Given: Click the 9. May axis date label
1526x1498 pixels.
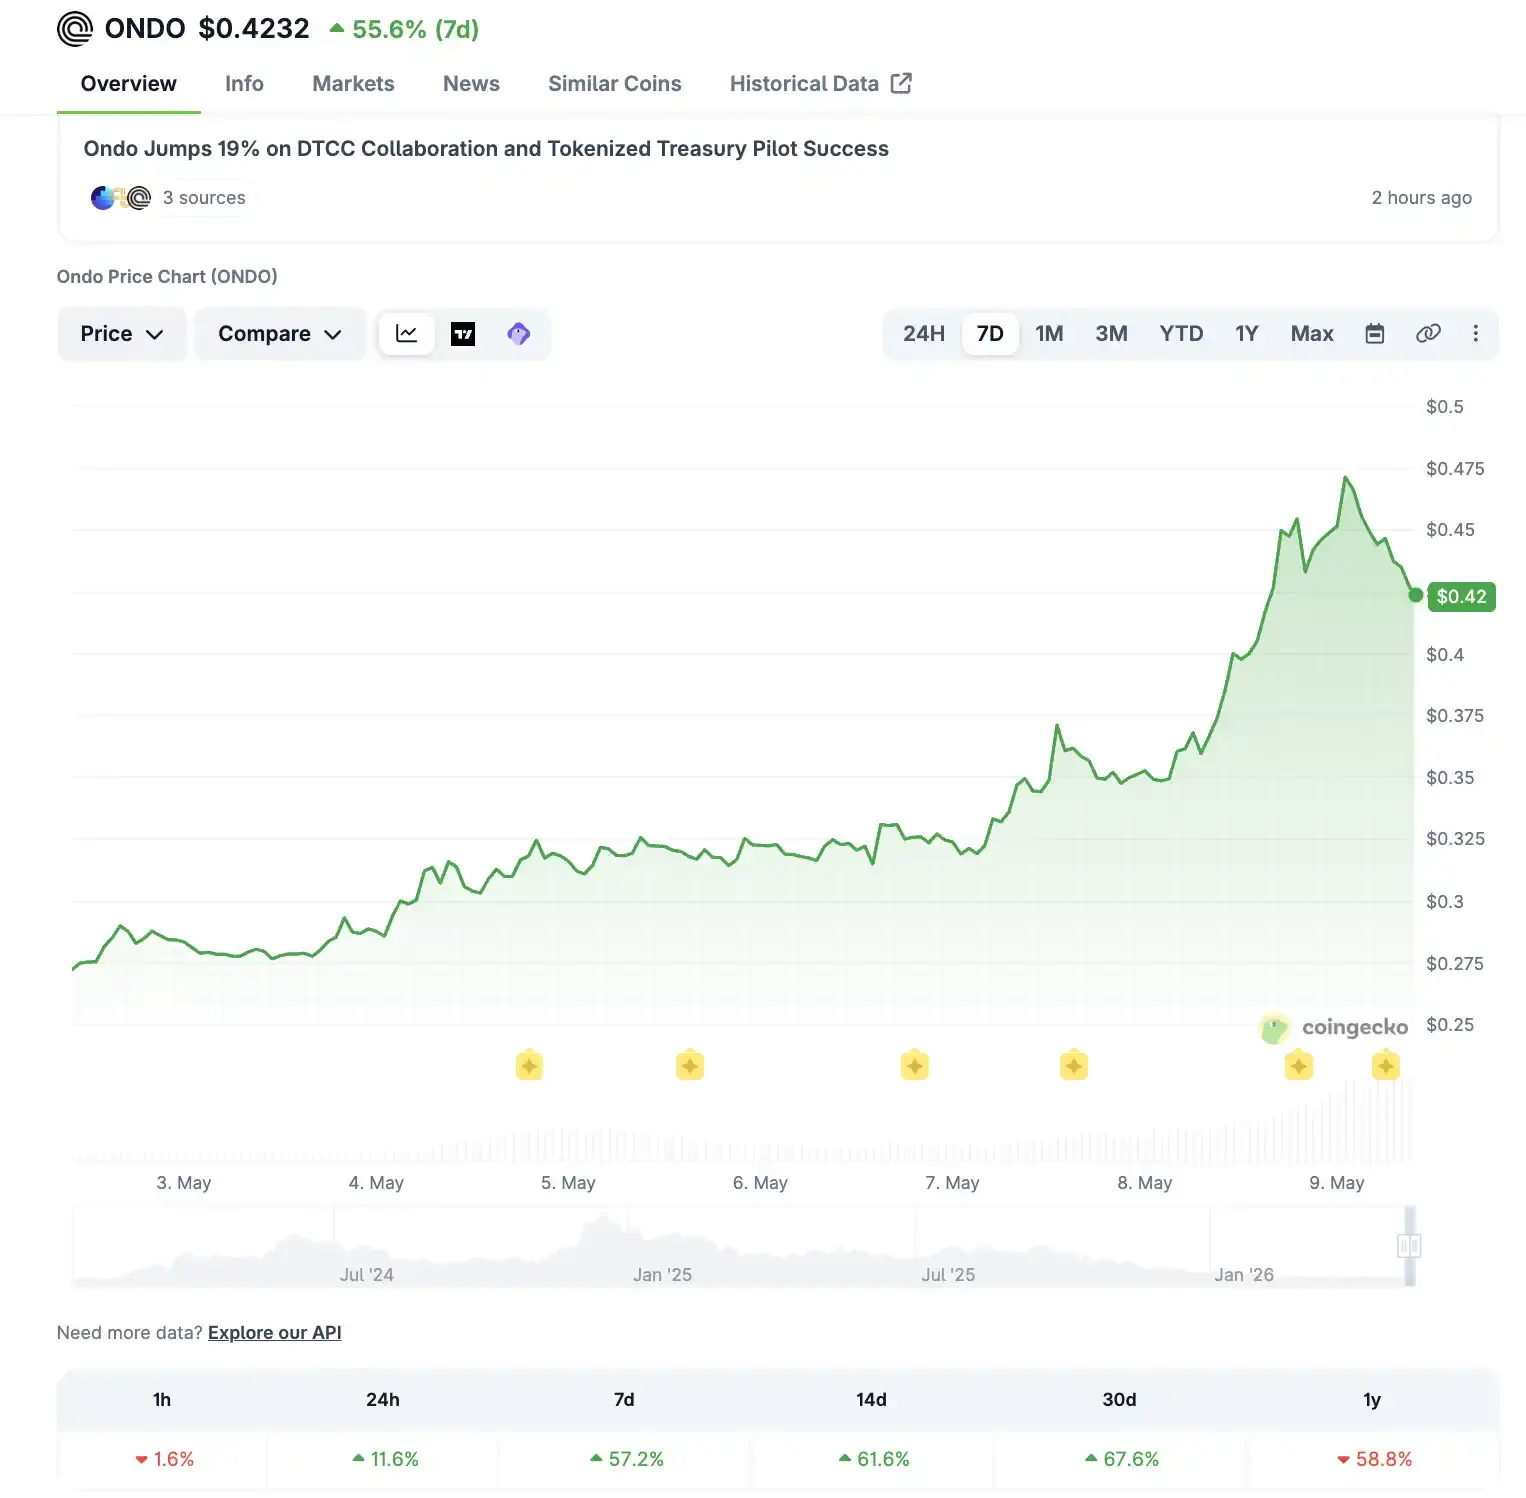Looking at the screenshot, I should pyautogui.click(x=1337, y=1183).
